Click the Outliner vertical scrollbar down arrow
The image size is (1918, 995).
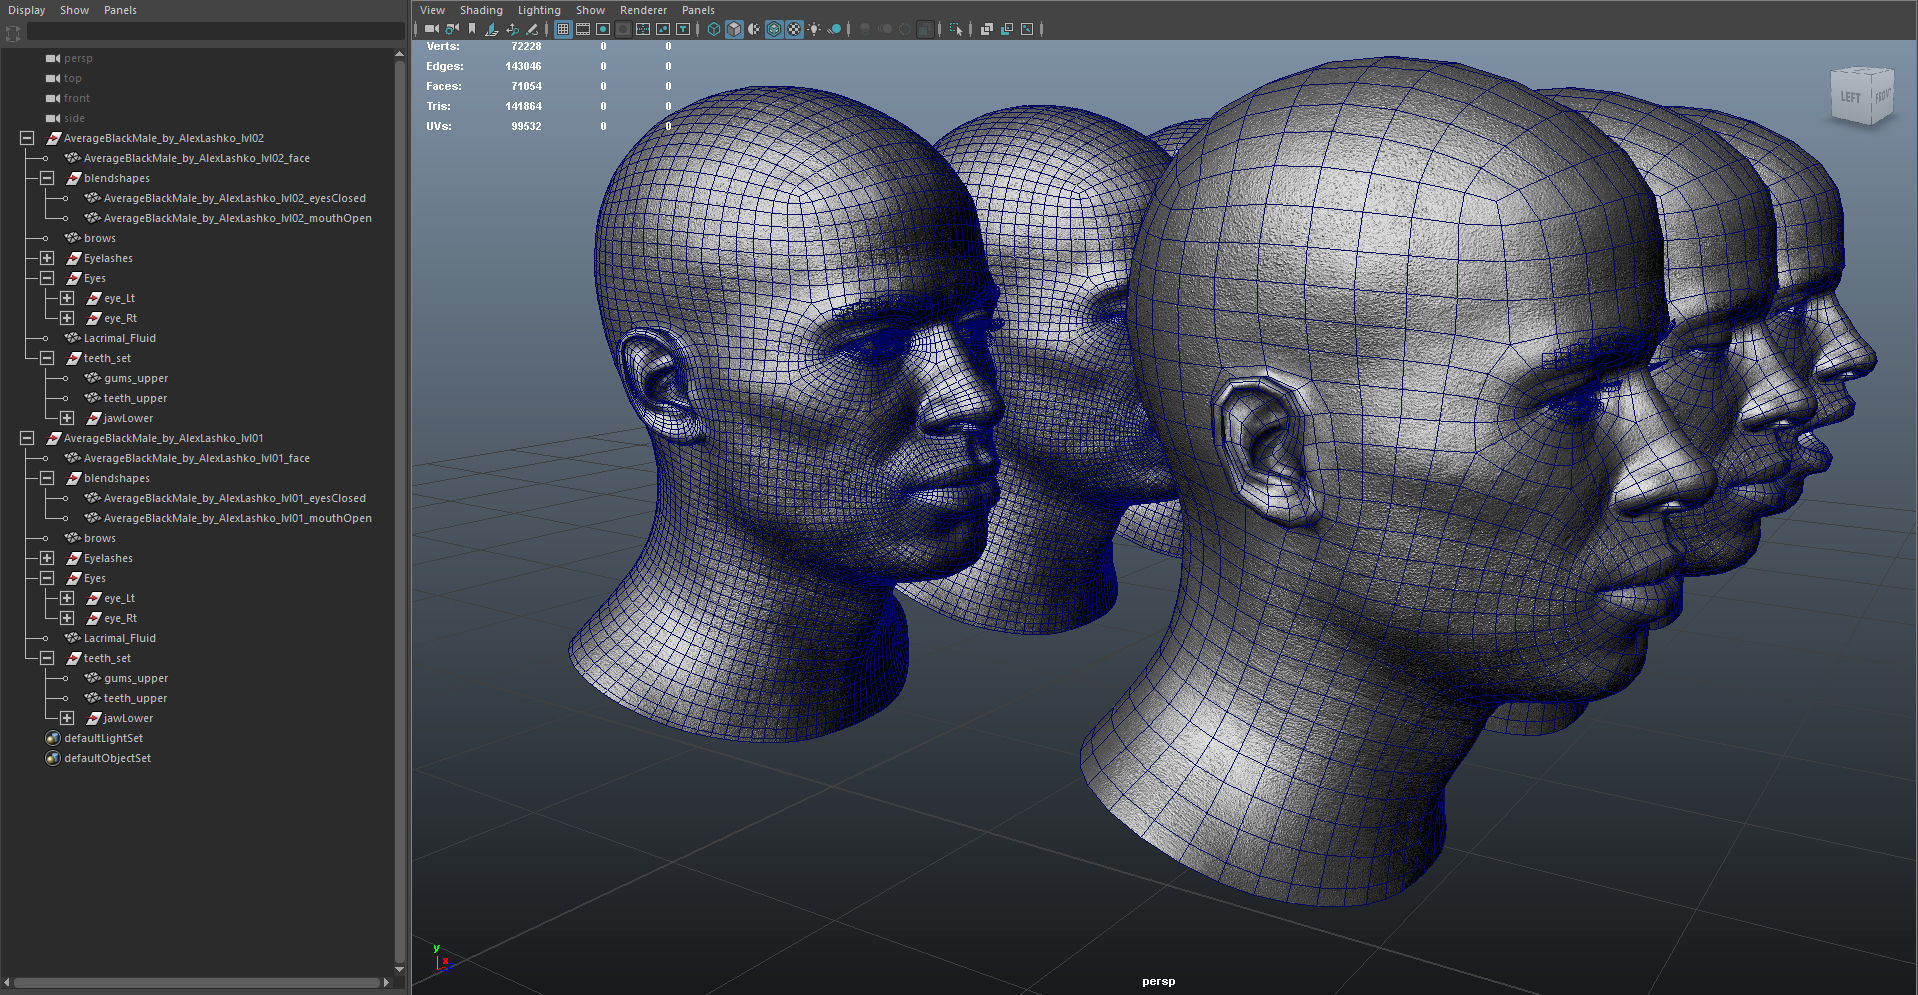point(399,969)
